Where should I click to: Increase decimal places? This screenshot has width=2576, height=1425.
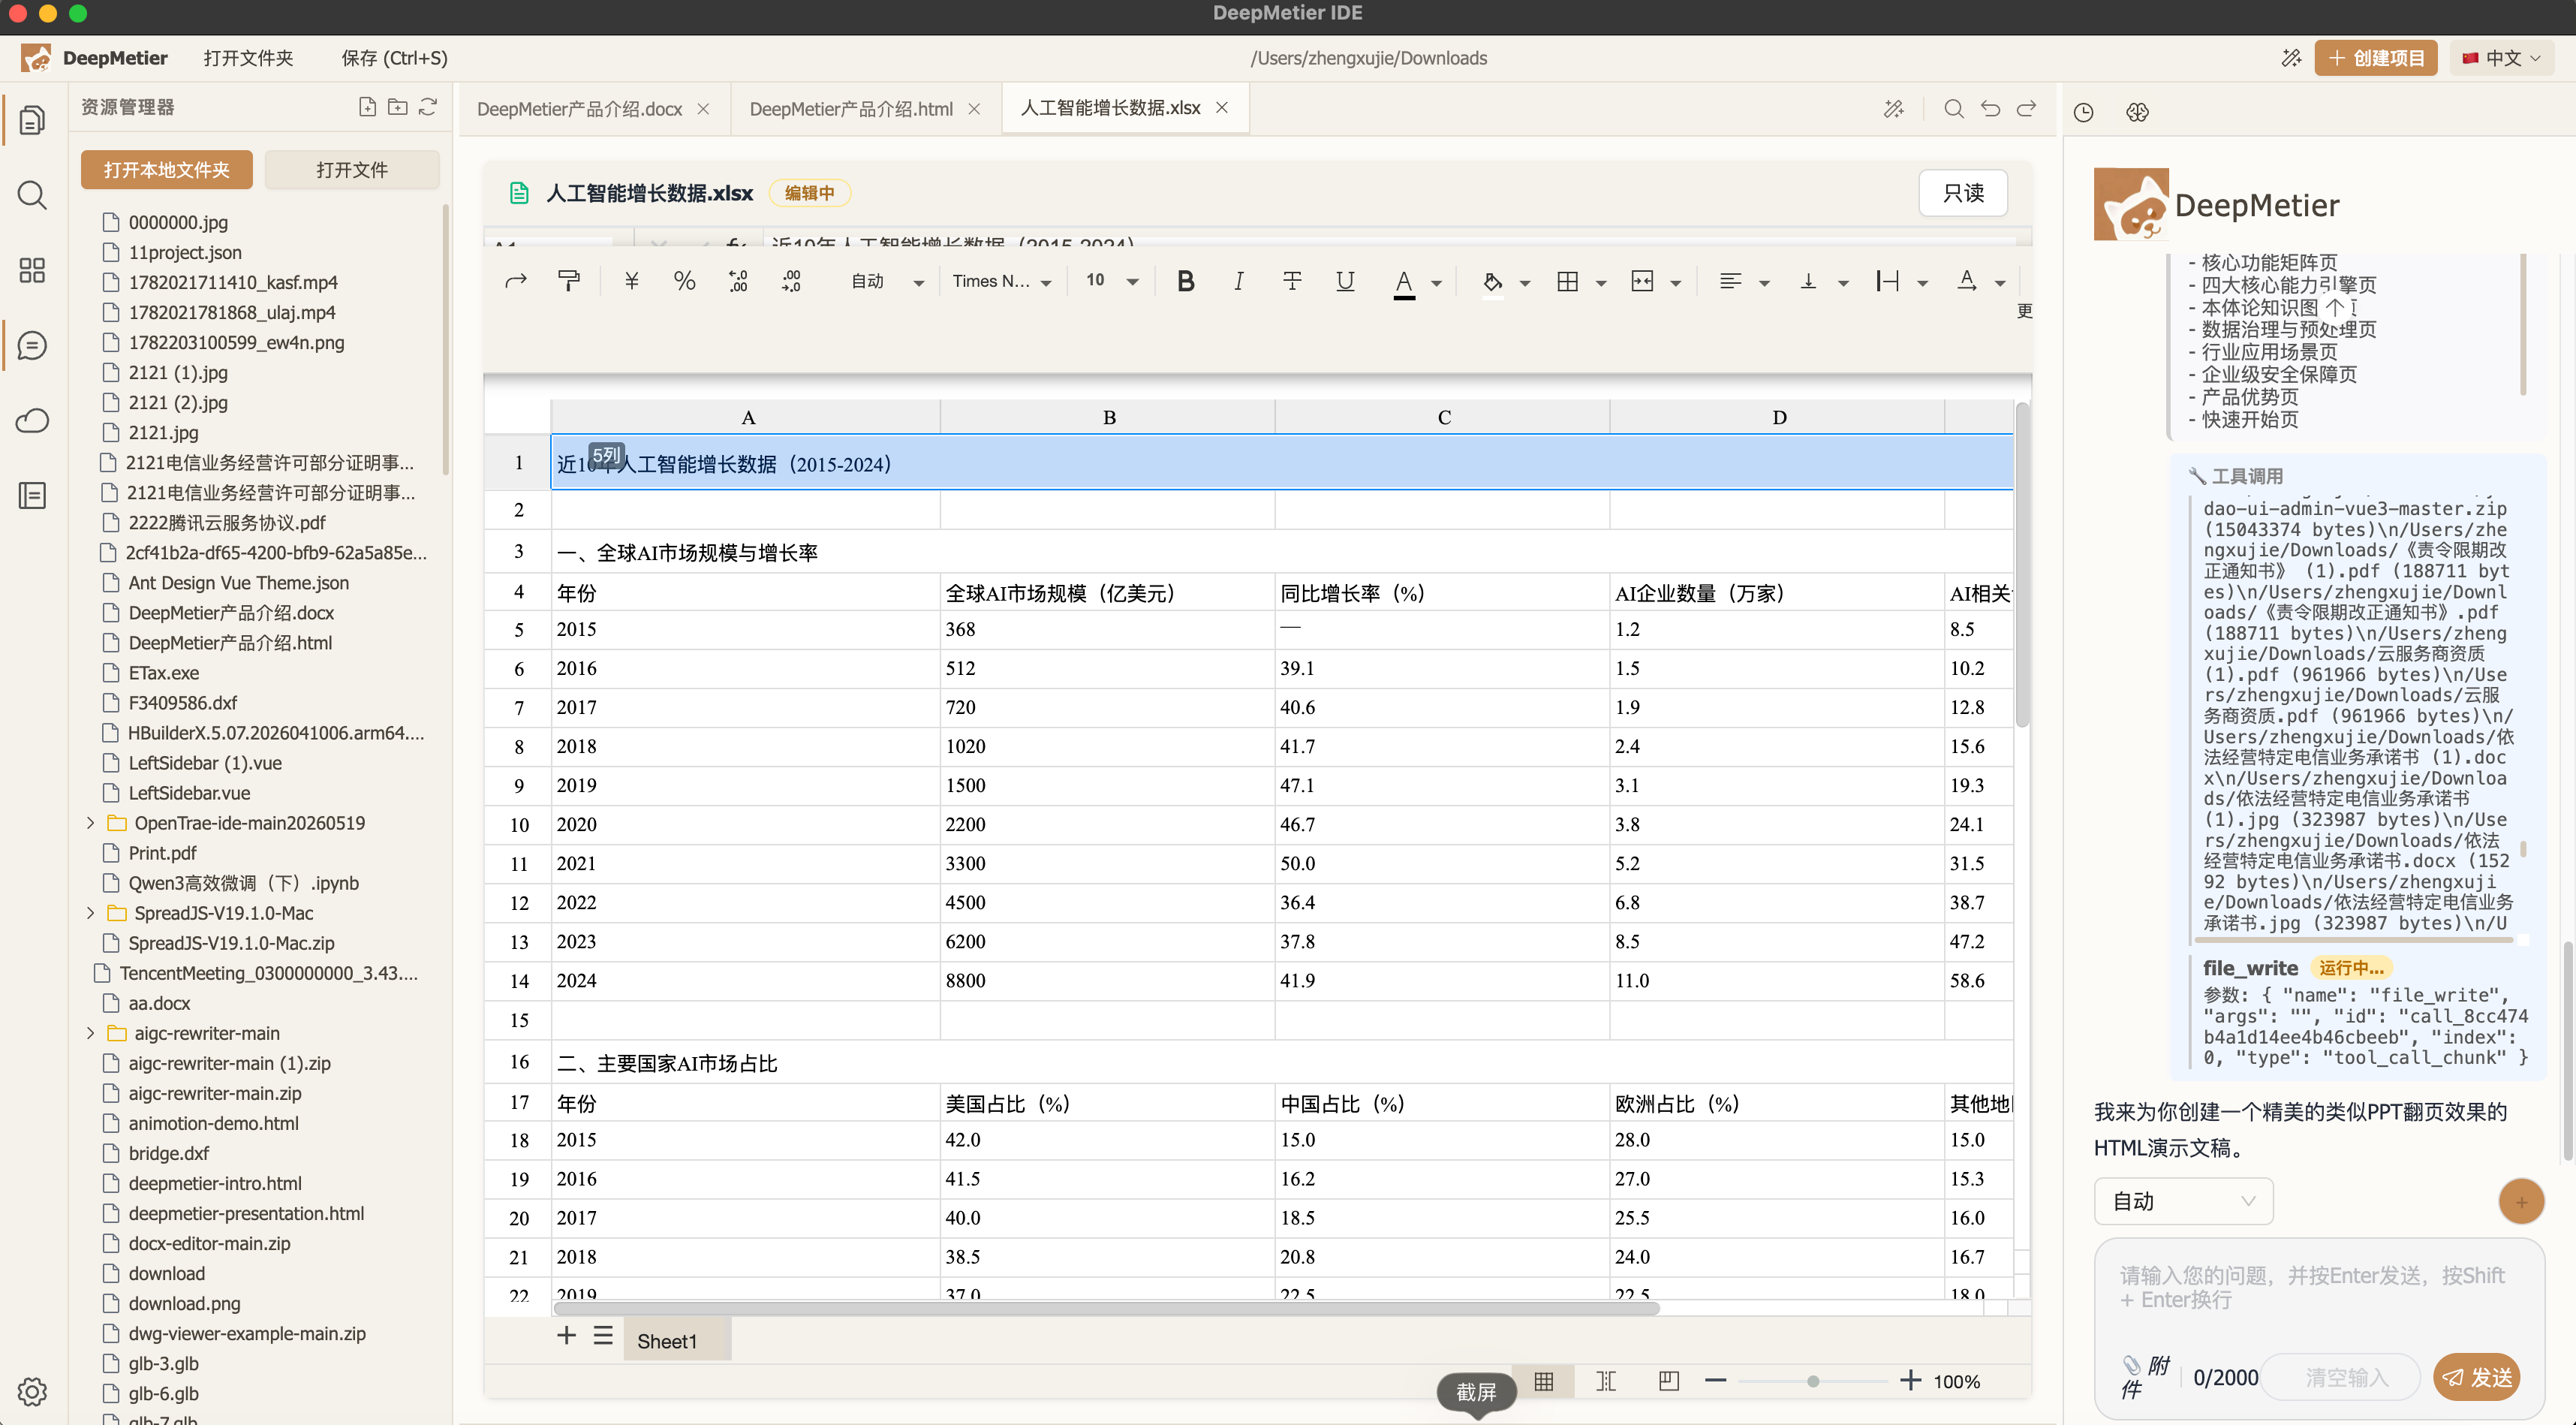[x=791, y=281]
